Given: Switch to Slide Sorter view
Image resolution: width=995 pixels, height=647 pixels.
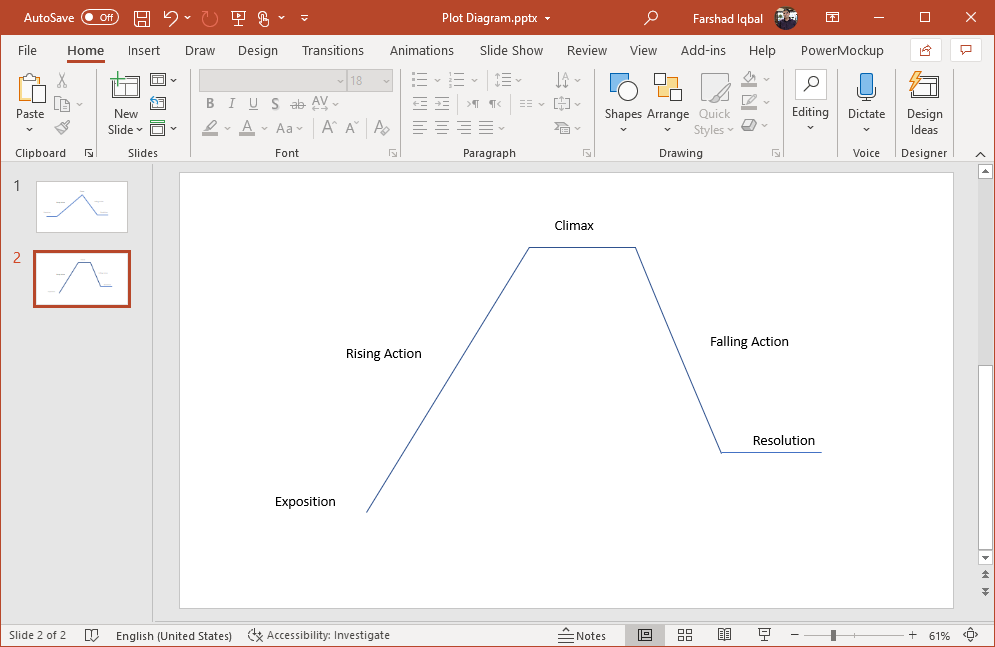Looking at the screenshot, I should pos(685,635).
